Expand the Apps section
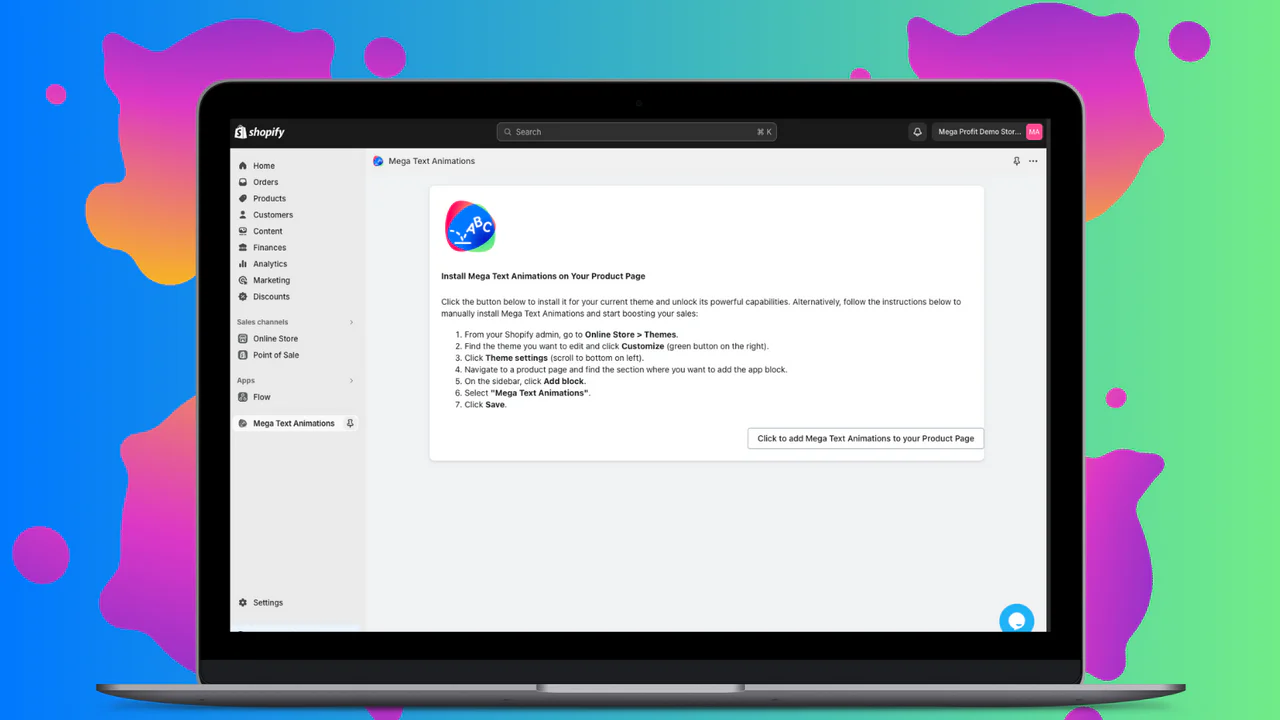 (351, 381)
